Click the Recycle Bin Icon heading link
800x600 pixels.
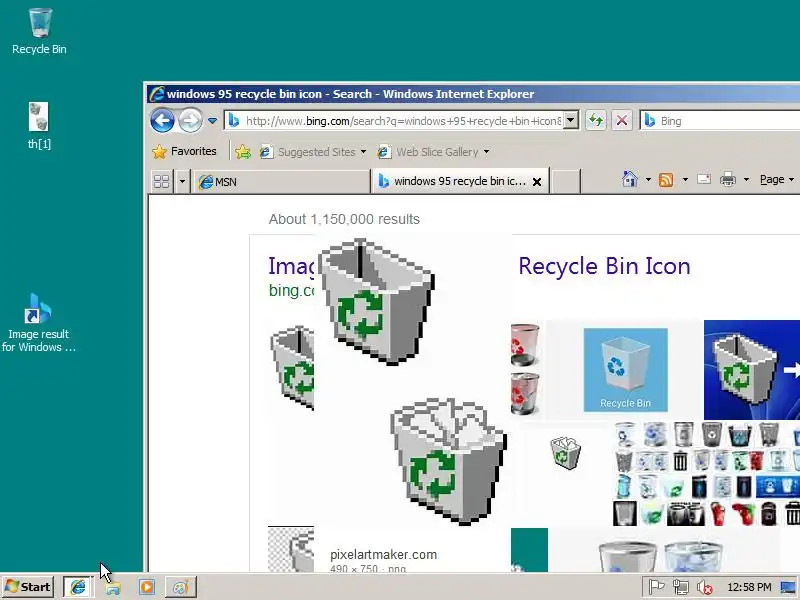[604, 266]
